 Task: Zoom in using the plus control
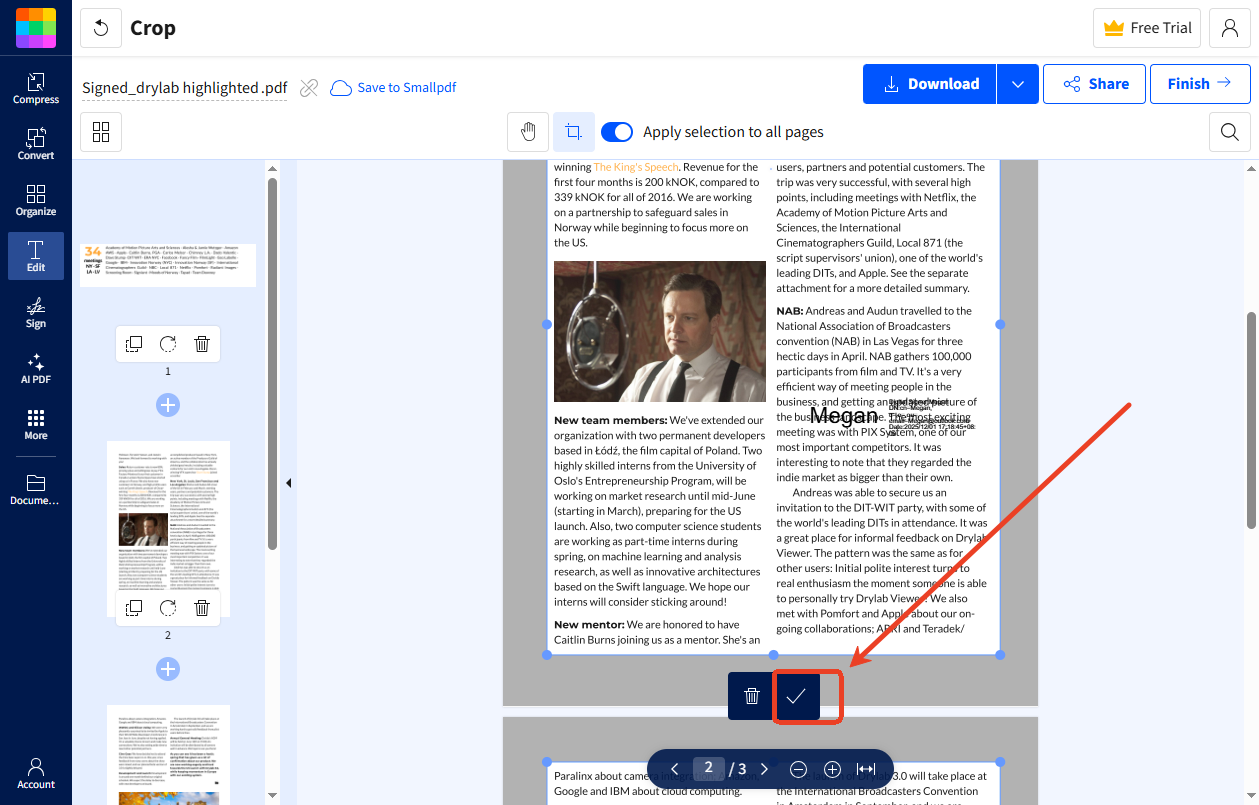832,769
